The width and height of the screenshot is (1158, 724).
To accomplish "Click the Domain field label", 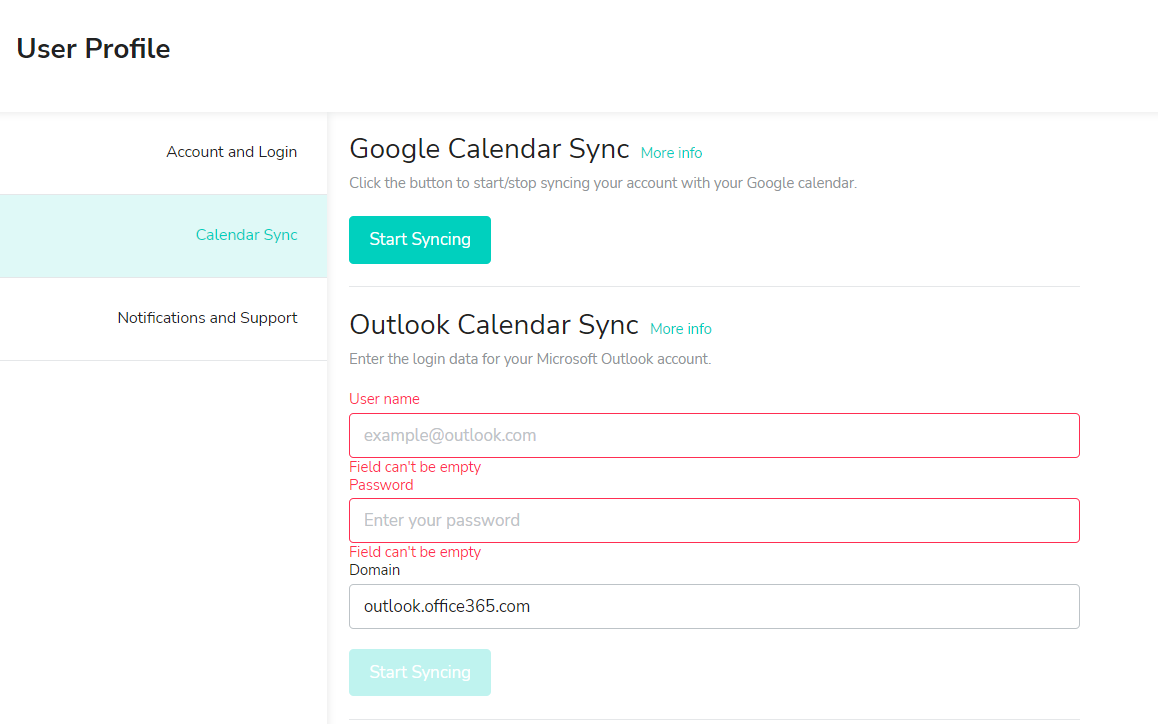I will click(374, 570).
